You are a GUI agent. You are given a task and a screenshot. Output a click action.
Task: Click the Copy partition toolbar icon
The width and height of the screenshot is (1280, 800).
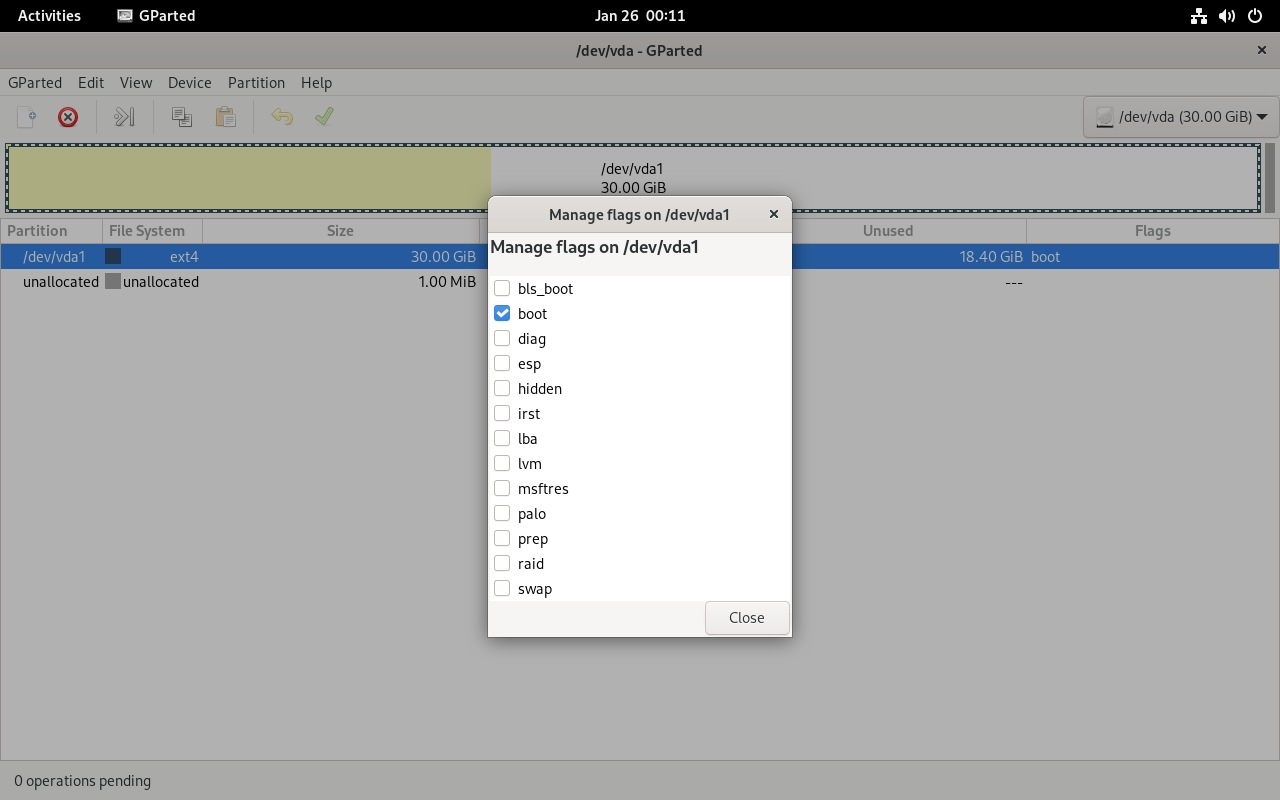tap(182, 117)
